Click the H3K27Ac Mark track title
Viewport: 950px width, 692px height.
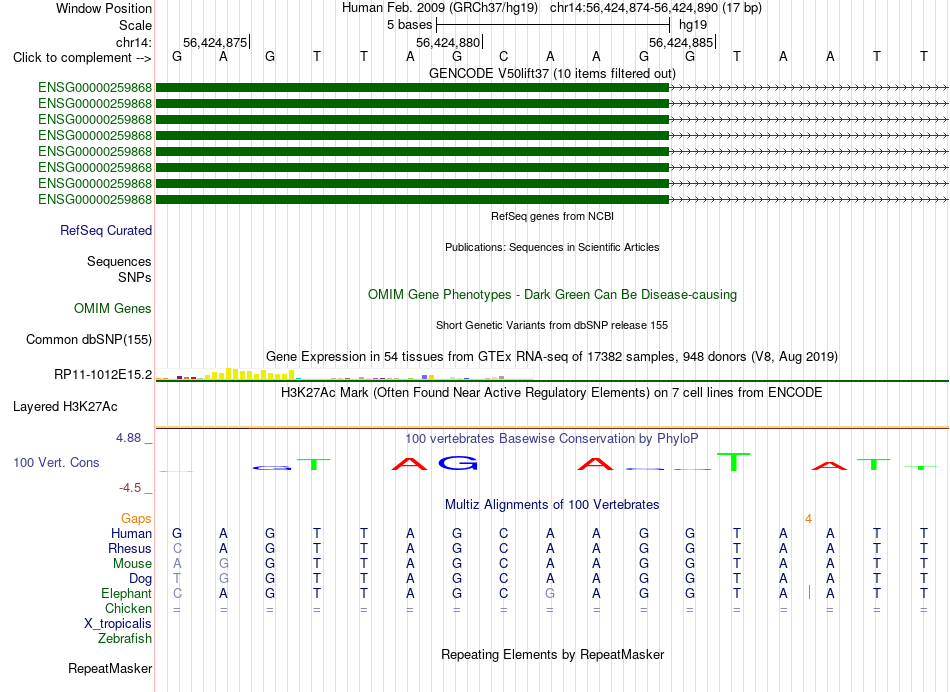(x=552, y=393)
